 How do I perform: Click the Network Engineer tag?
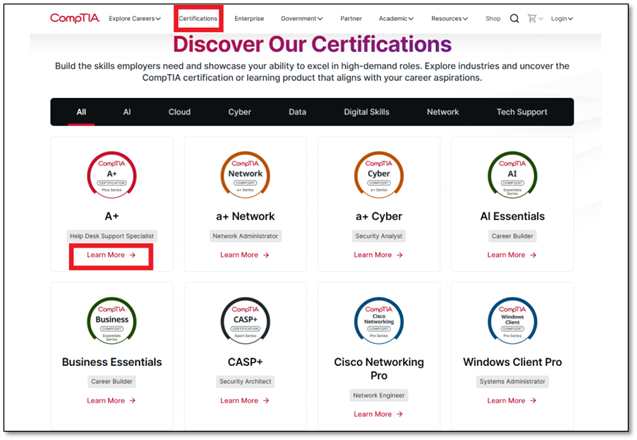[379, 395]
